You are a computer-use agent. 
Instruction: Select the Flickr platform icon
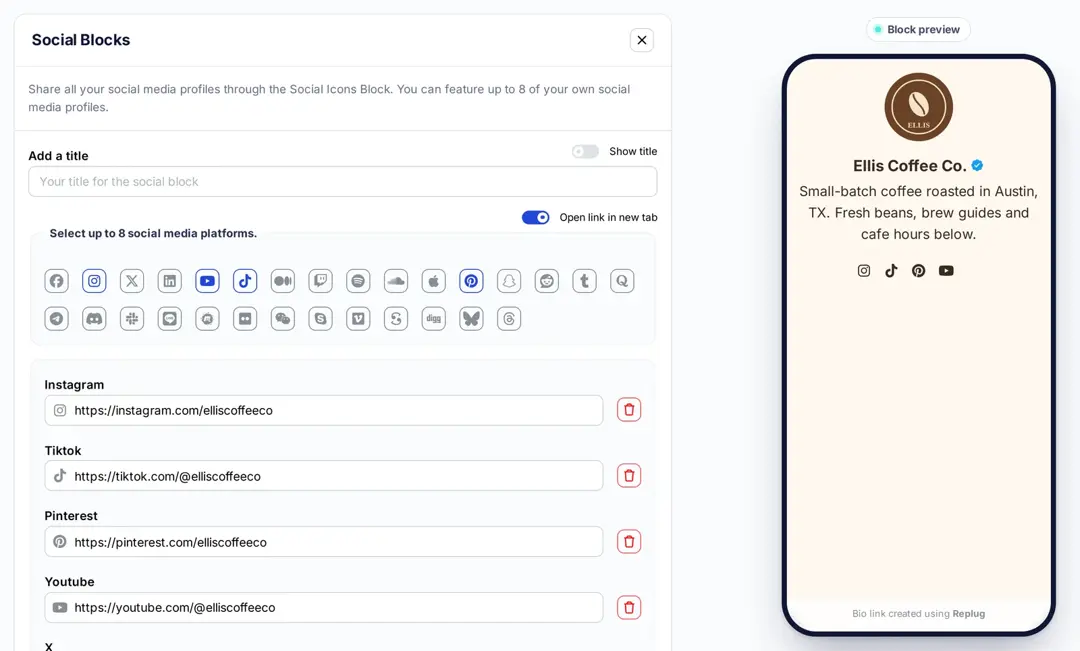(x=245, y=319)
